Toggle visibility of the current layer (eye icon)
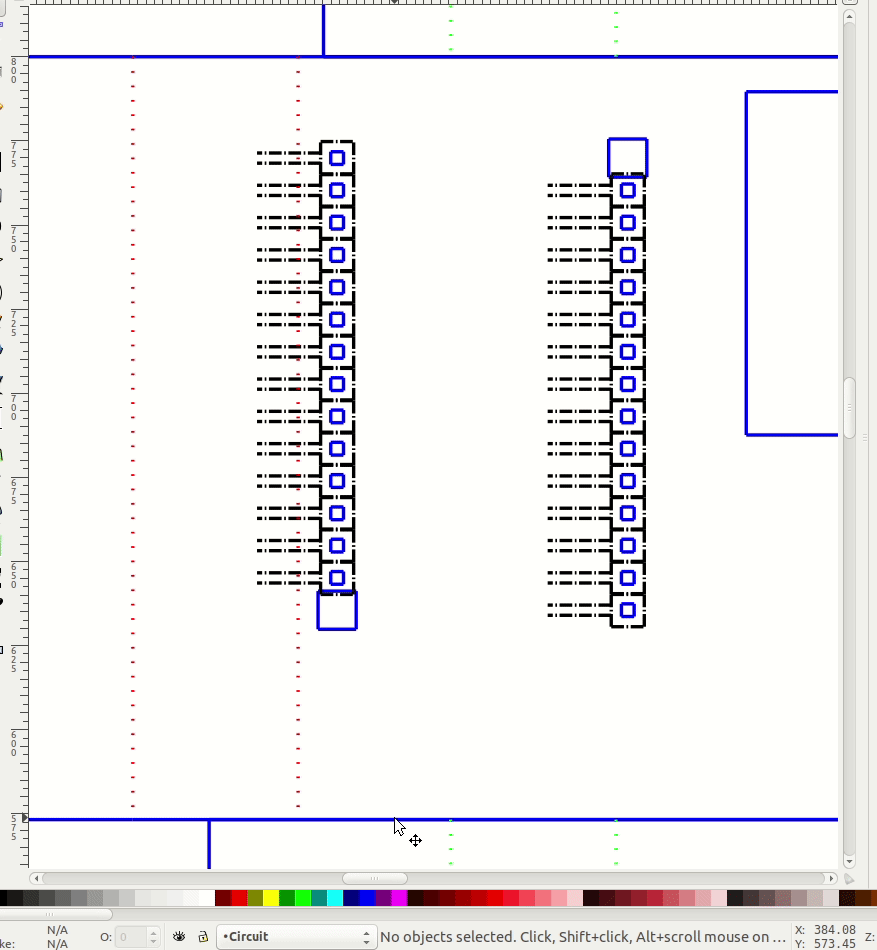This screenshot has height=950, width=877. tap(181, 937)
